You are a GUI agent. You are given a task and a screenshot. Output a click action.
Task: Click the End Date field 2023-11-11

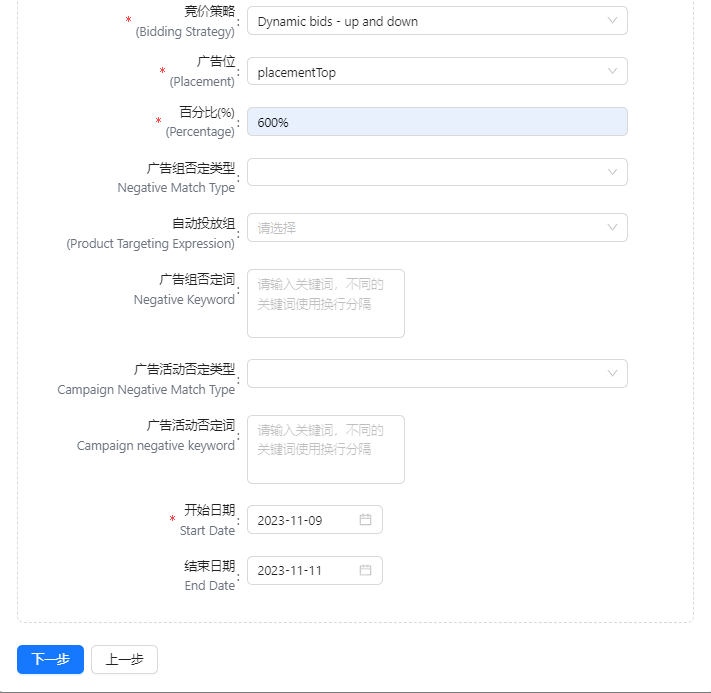[x=315, y=571]
